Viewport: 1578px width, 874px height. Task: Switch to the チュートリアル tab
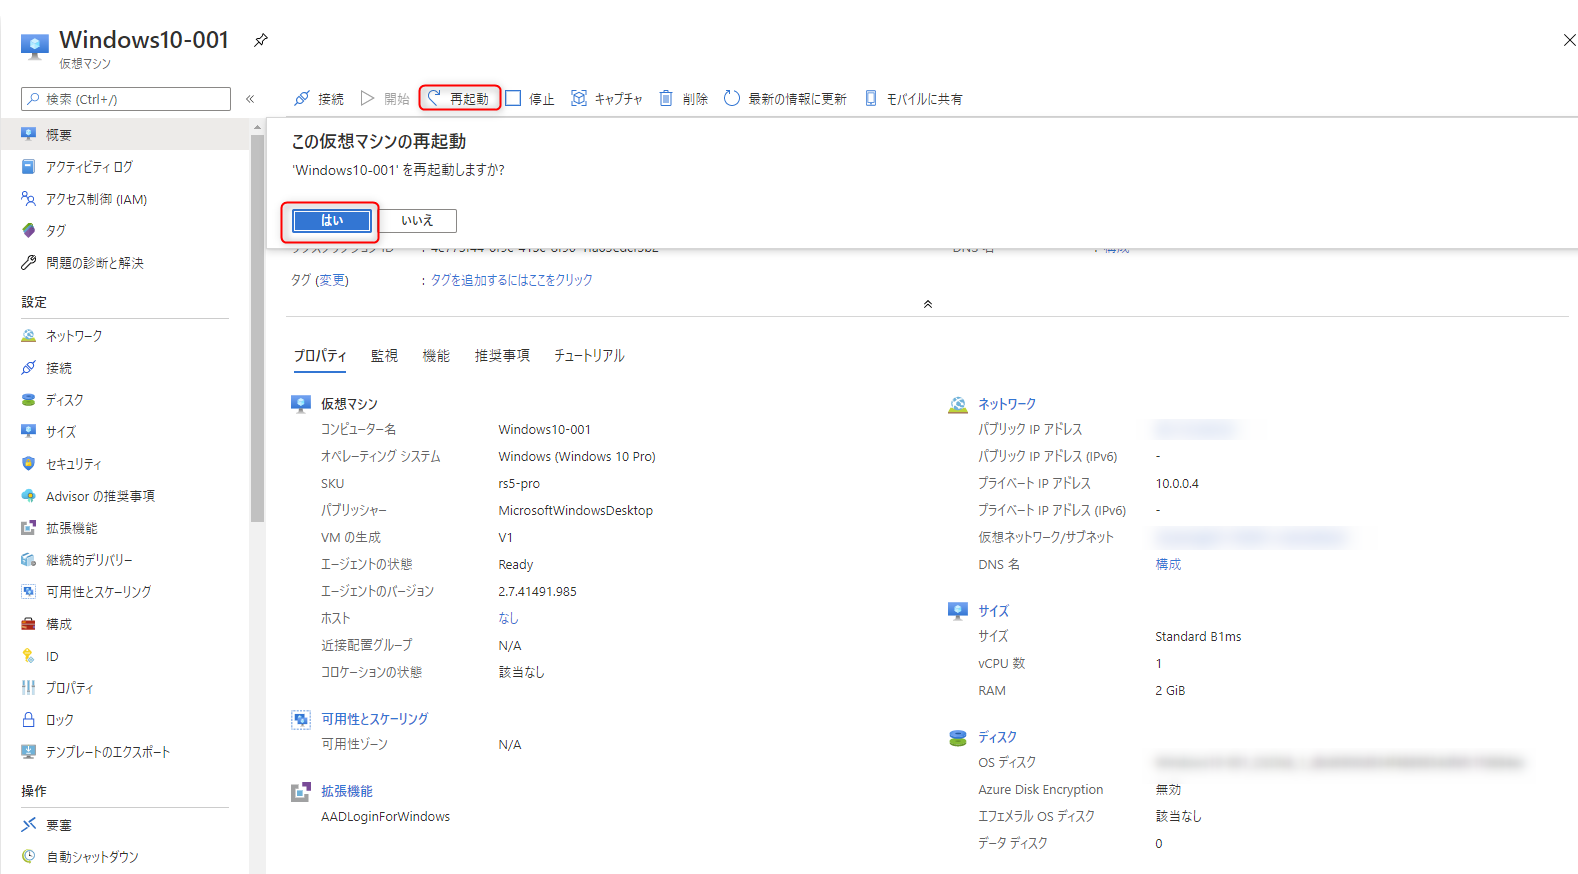[x=589, y=356]
